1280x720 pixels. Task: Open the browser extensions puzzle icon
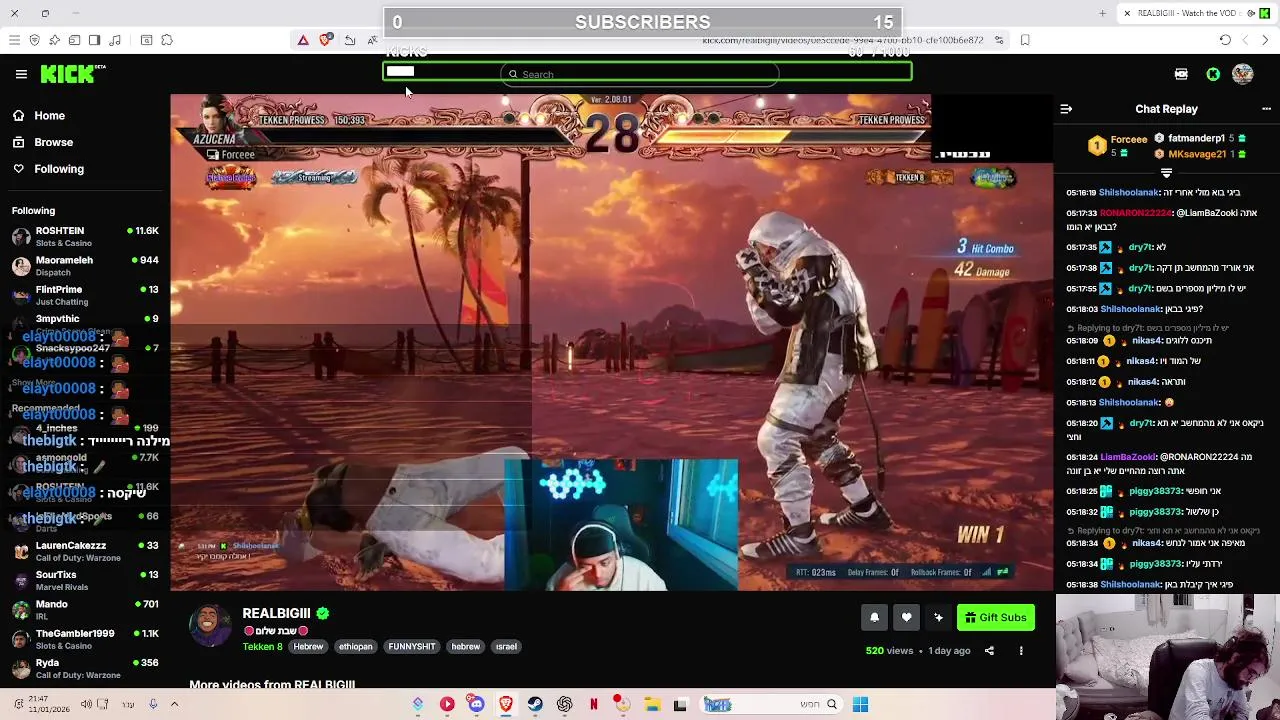[167, 40]
